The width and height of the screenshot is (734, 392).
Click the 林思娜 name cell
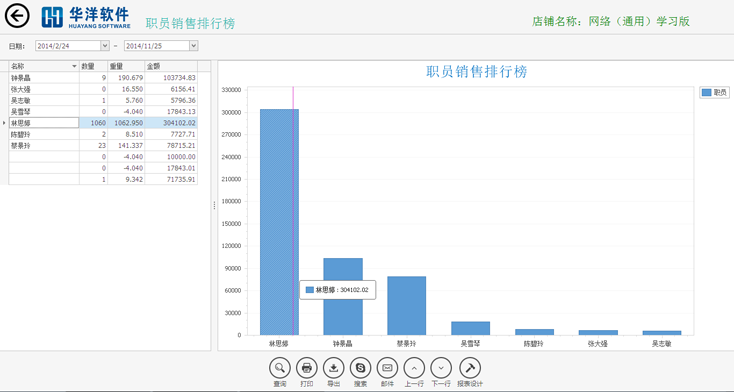pos(44,123)
